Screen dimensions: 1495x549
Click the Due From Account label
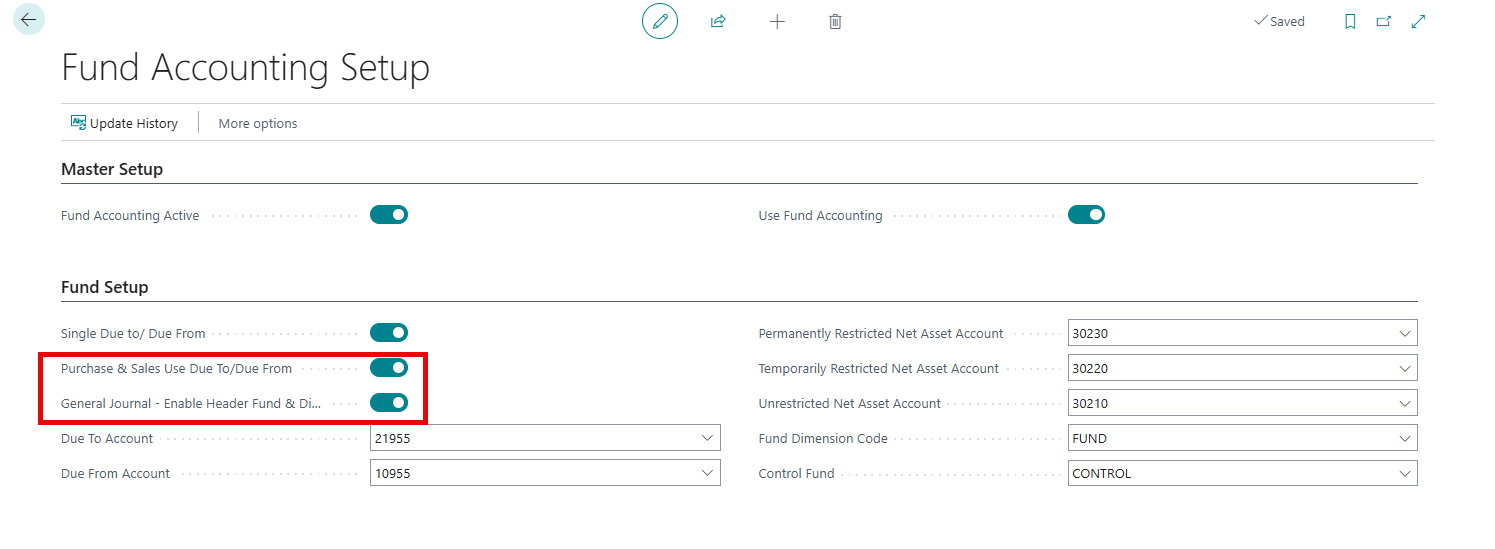[x=116, y=473]
